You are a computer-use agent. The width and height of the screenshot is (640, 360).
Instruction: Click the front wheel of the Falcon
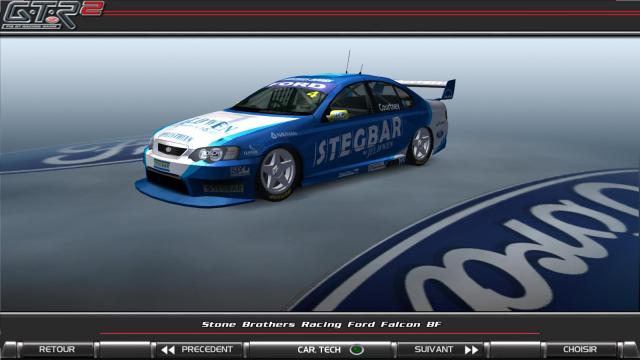(x=278, y=173)
